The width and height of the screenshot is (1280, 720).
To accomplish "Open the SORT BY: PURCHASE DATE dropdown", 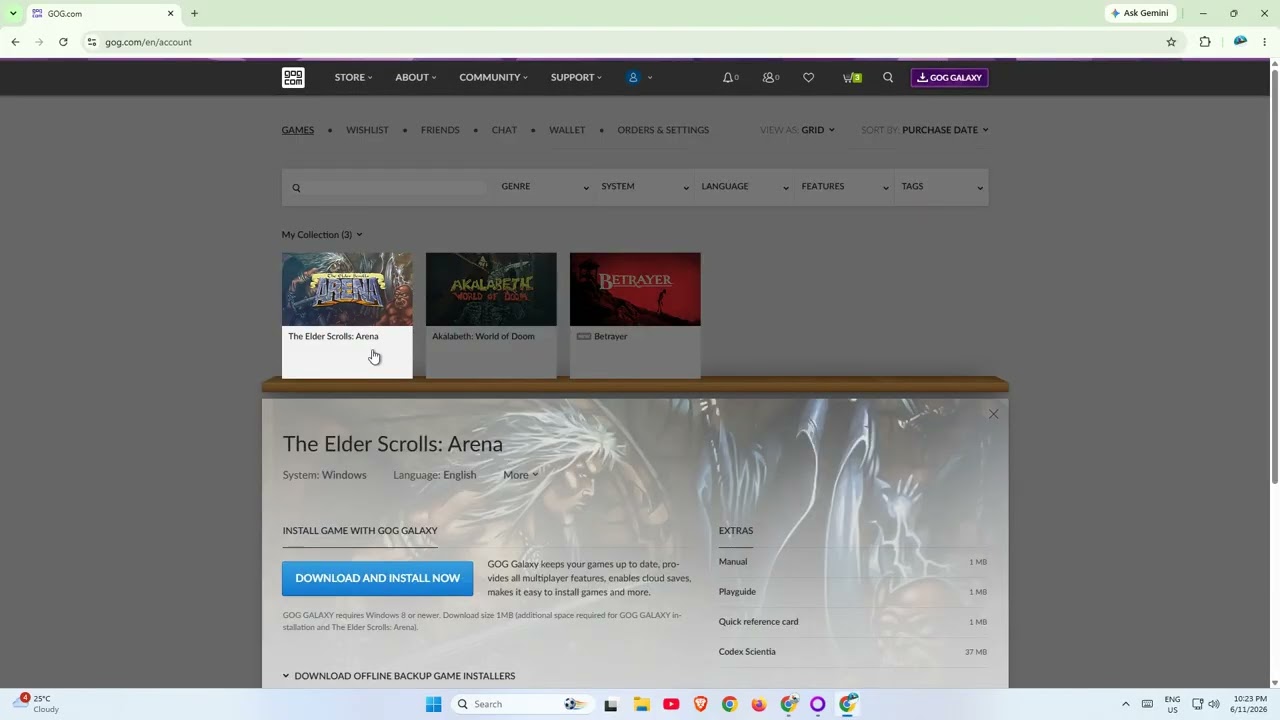I will 925,130.
